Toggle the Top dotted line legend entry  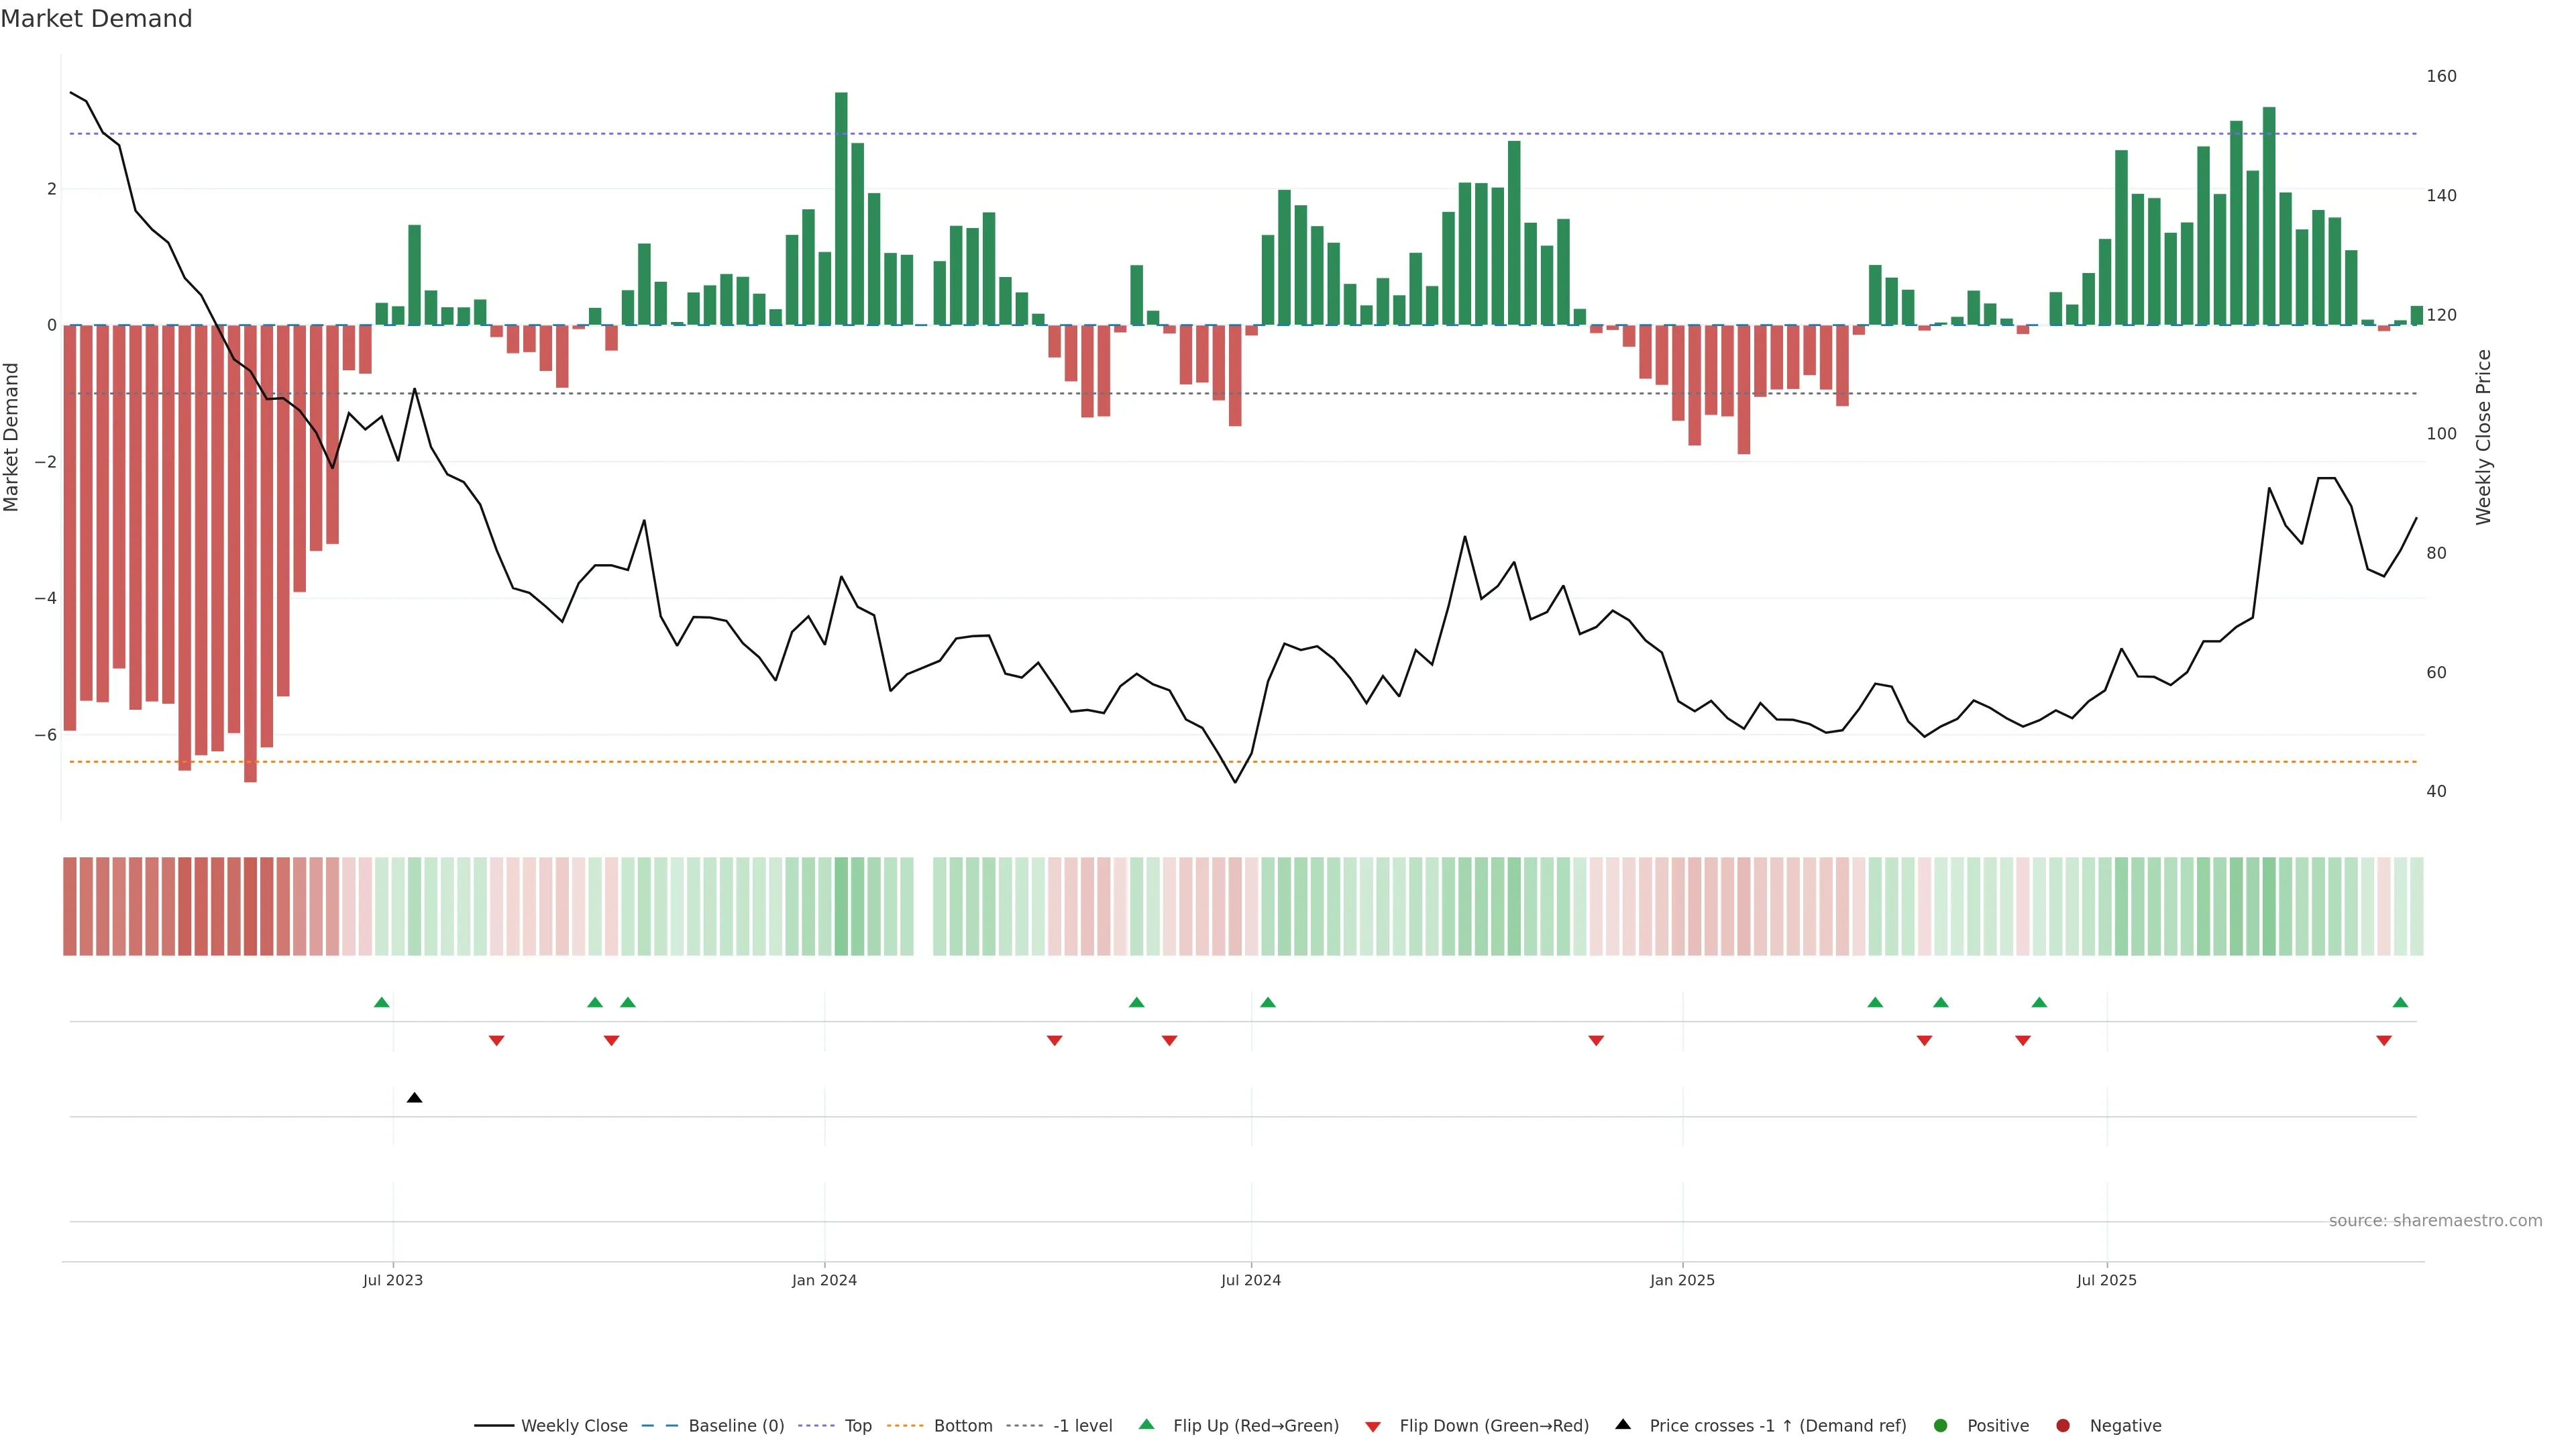[857, 1426]
